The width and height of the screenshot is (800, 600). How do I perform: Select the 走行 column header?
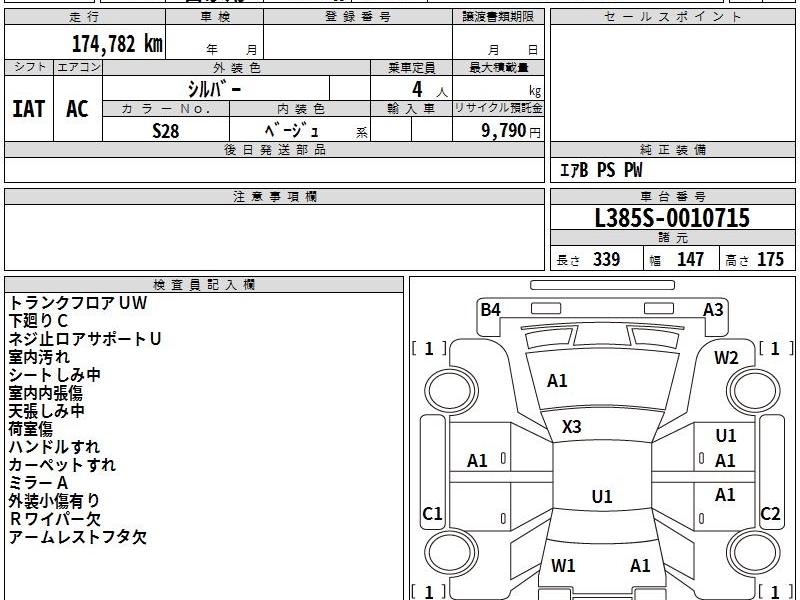tap(85, 17)
